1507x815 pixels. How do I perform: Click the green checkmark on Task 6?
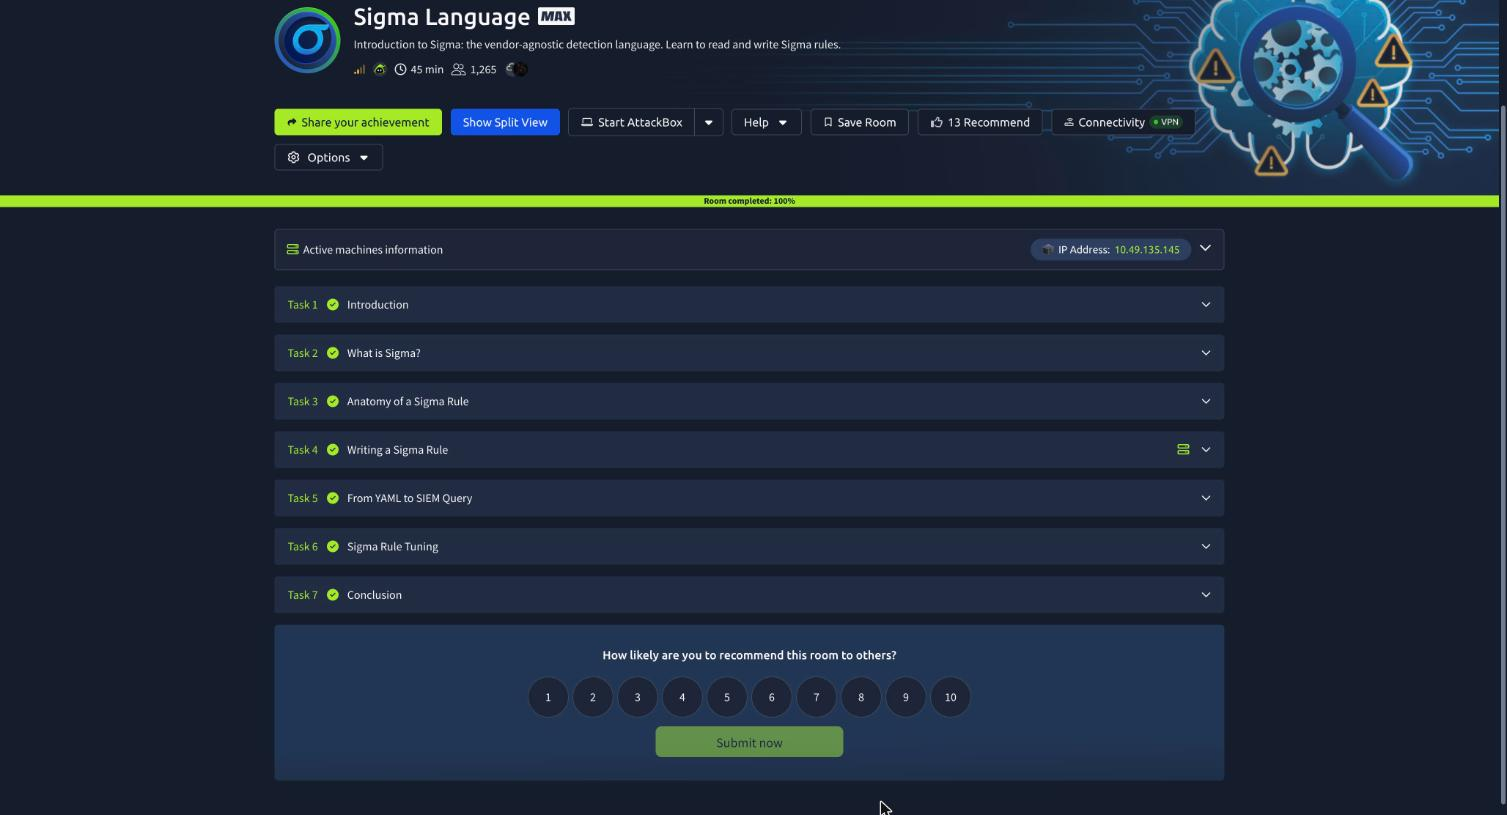tap(333, 546)
